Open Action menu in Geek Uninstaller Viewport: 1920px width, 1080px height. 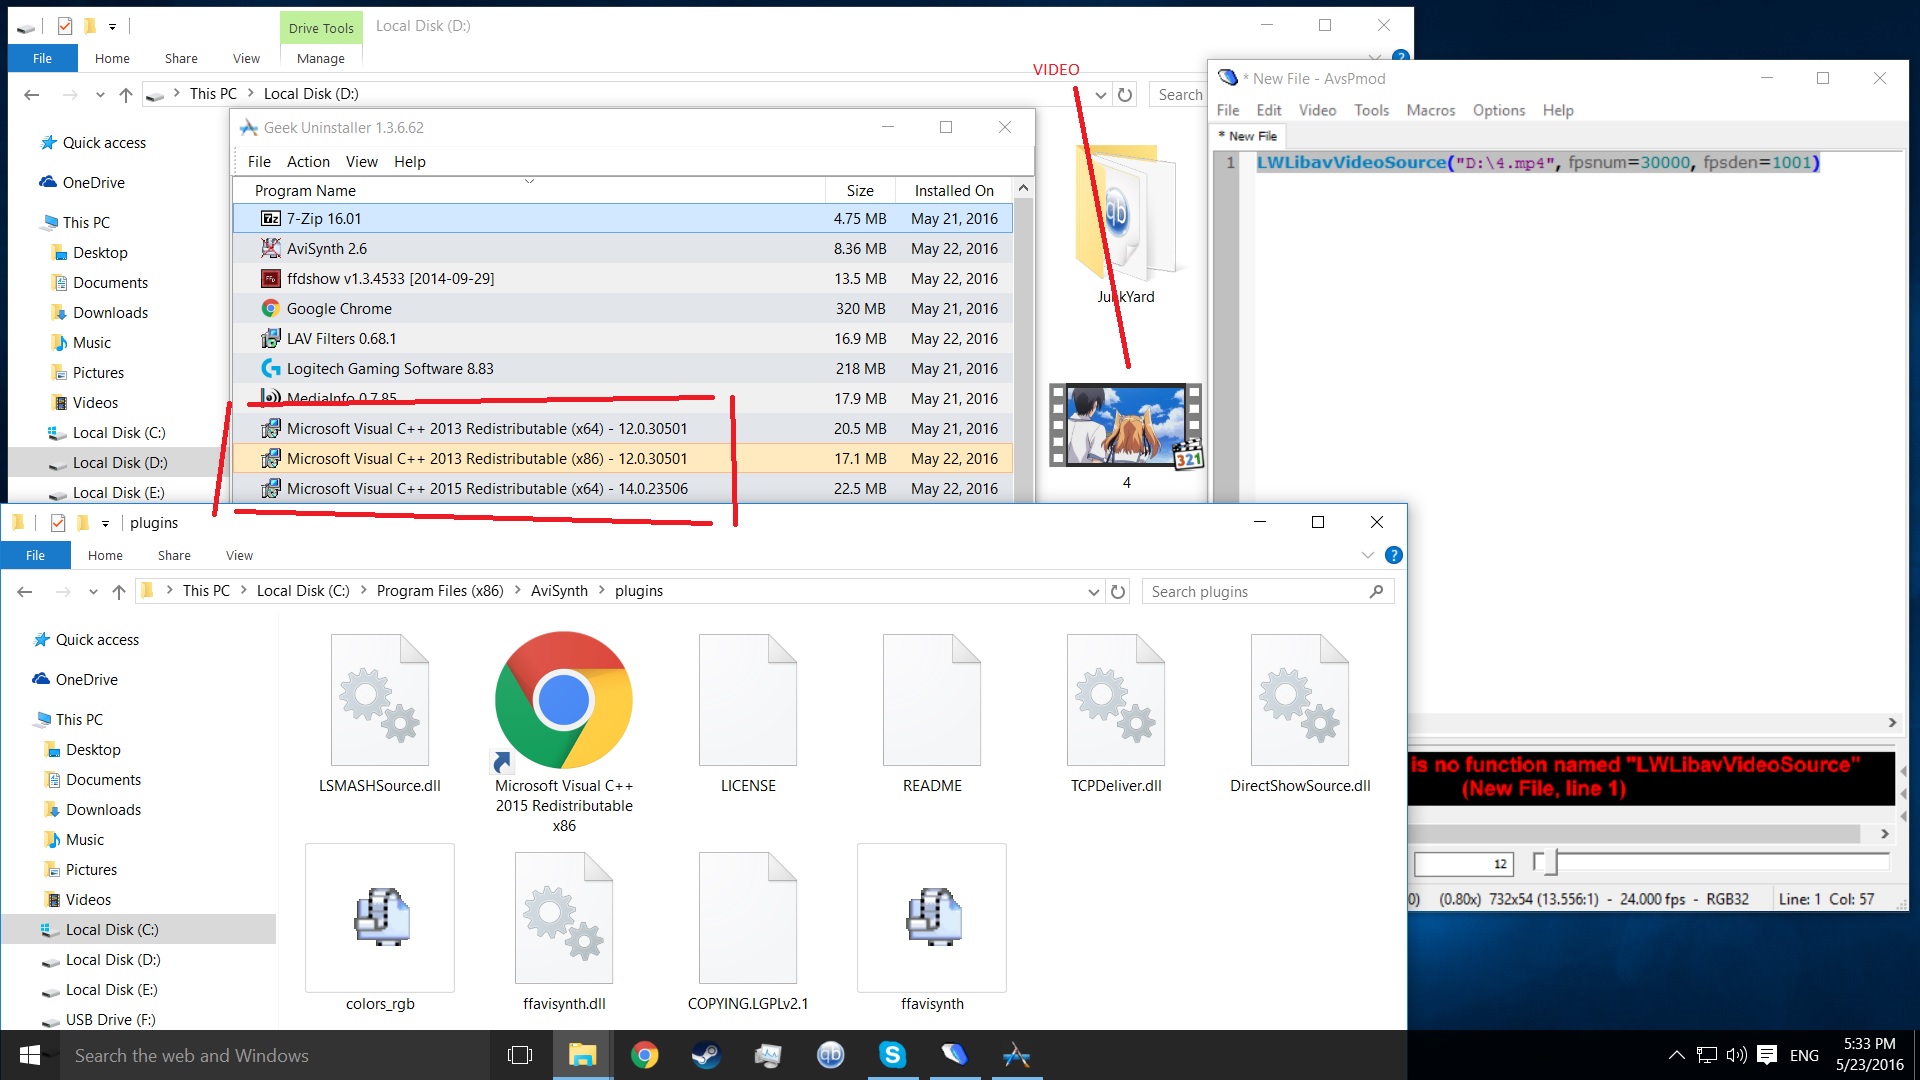pyautogui.click(x=308, y=162)
